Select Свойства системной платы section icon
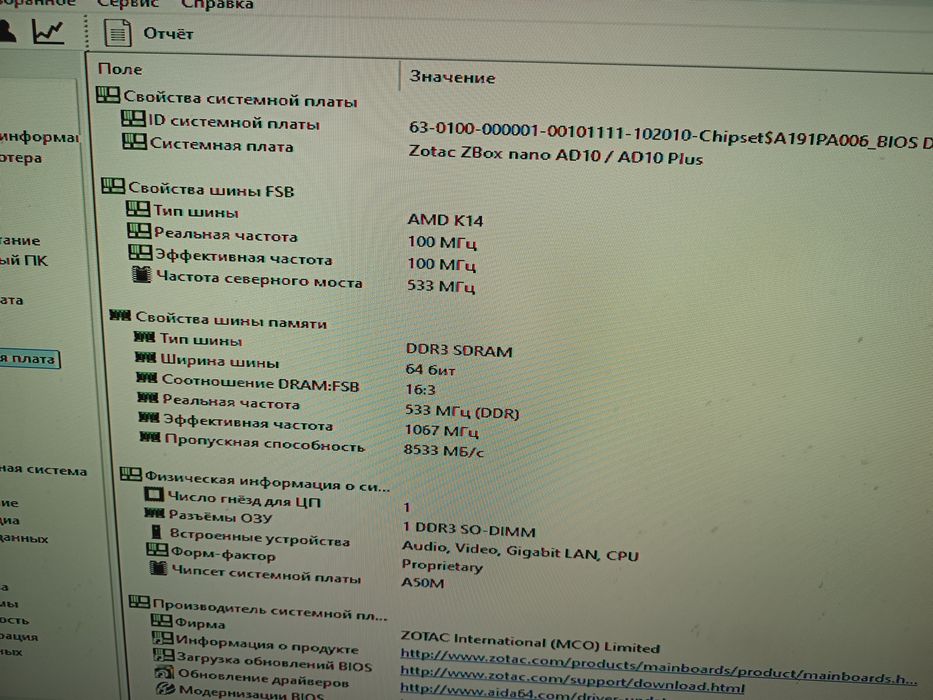This screenshot has height=700, width=933. (x=108, y=95)
